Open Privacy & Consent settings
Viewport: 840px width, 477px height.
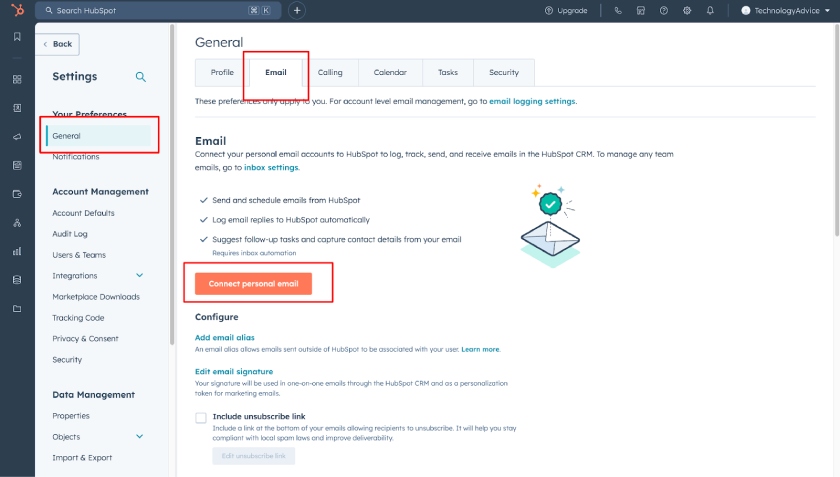coord(85,339)
